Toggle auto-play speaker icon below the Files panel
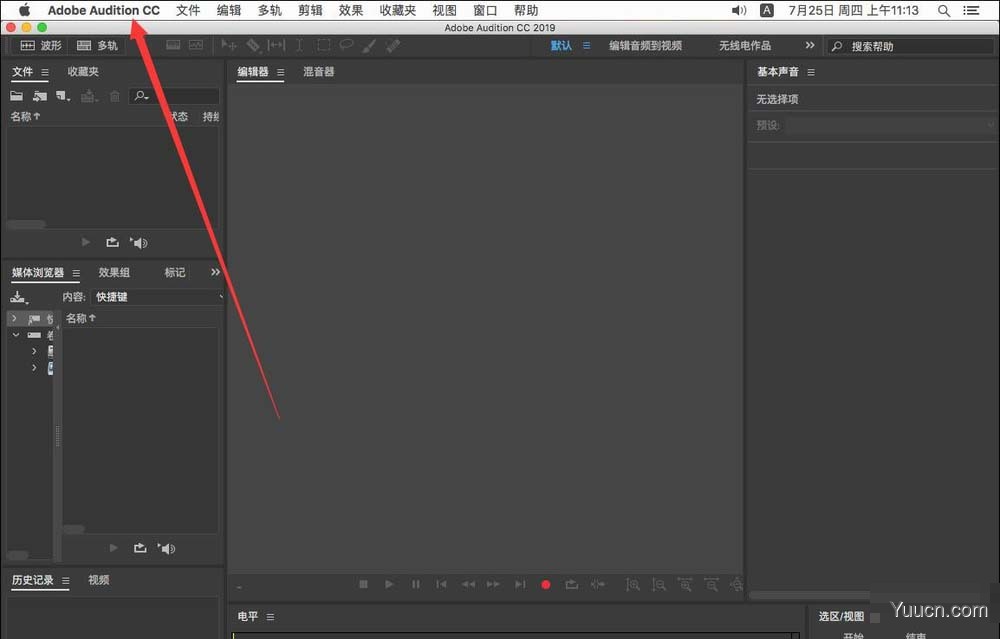 (x=139, y=242)
